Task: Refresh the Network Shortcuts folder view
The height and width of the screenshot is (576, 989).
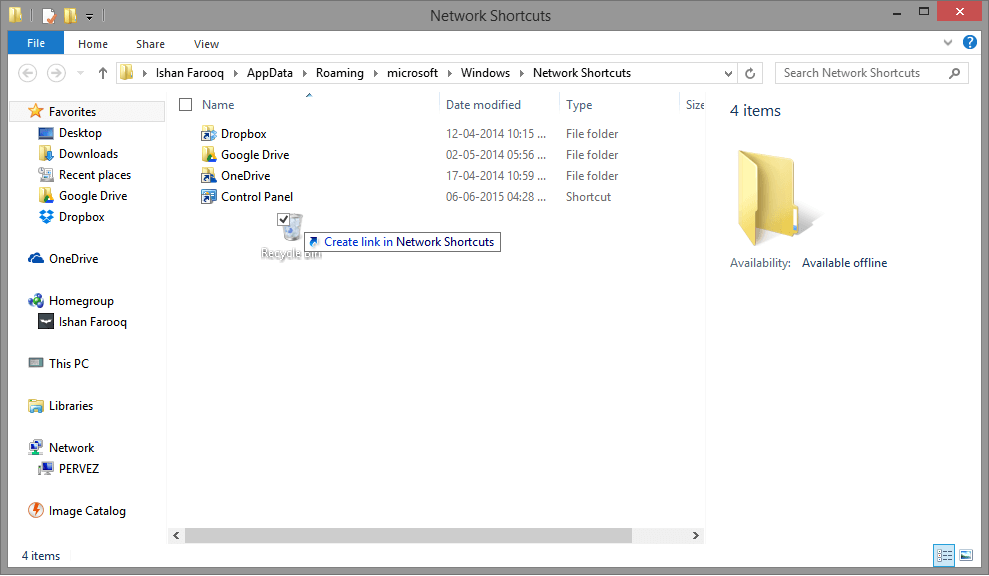Action: click(x=751, y=73)
